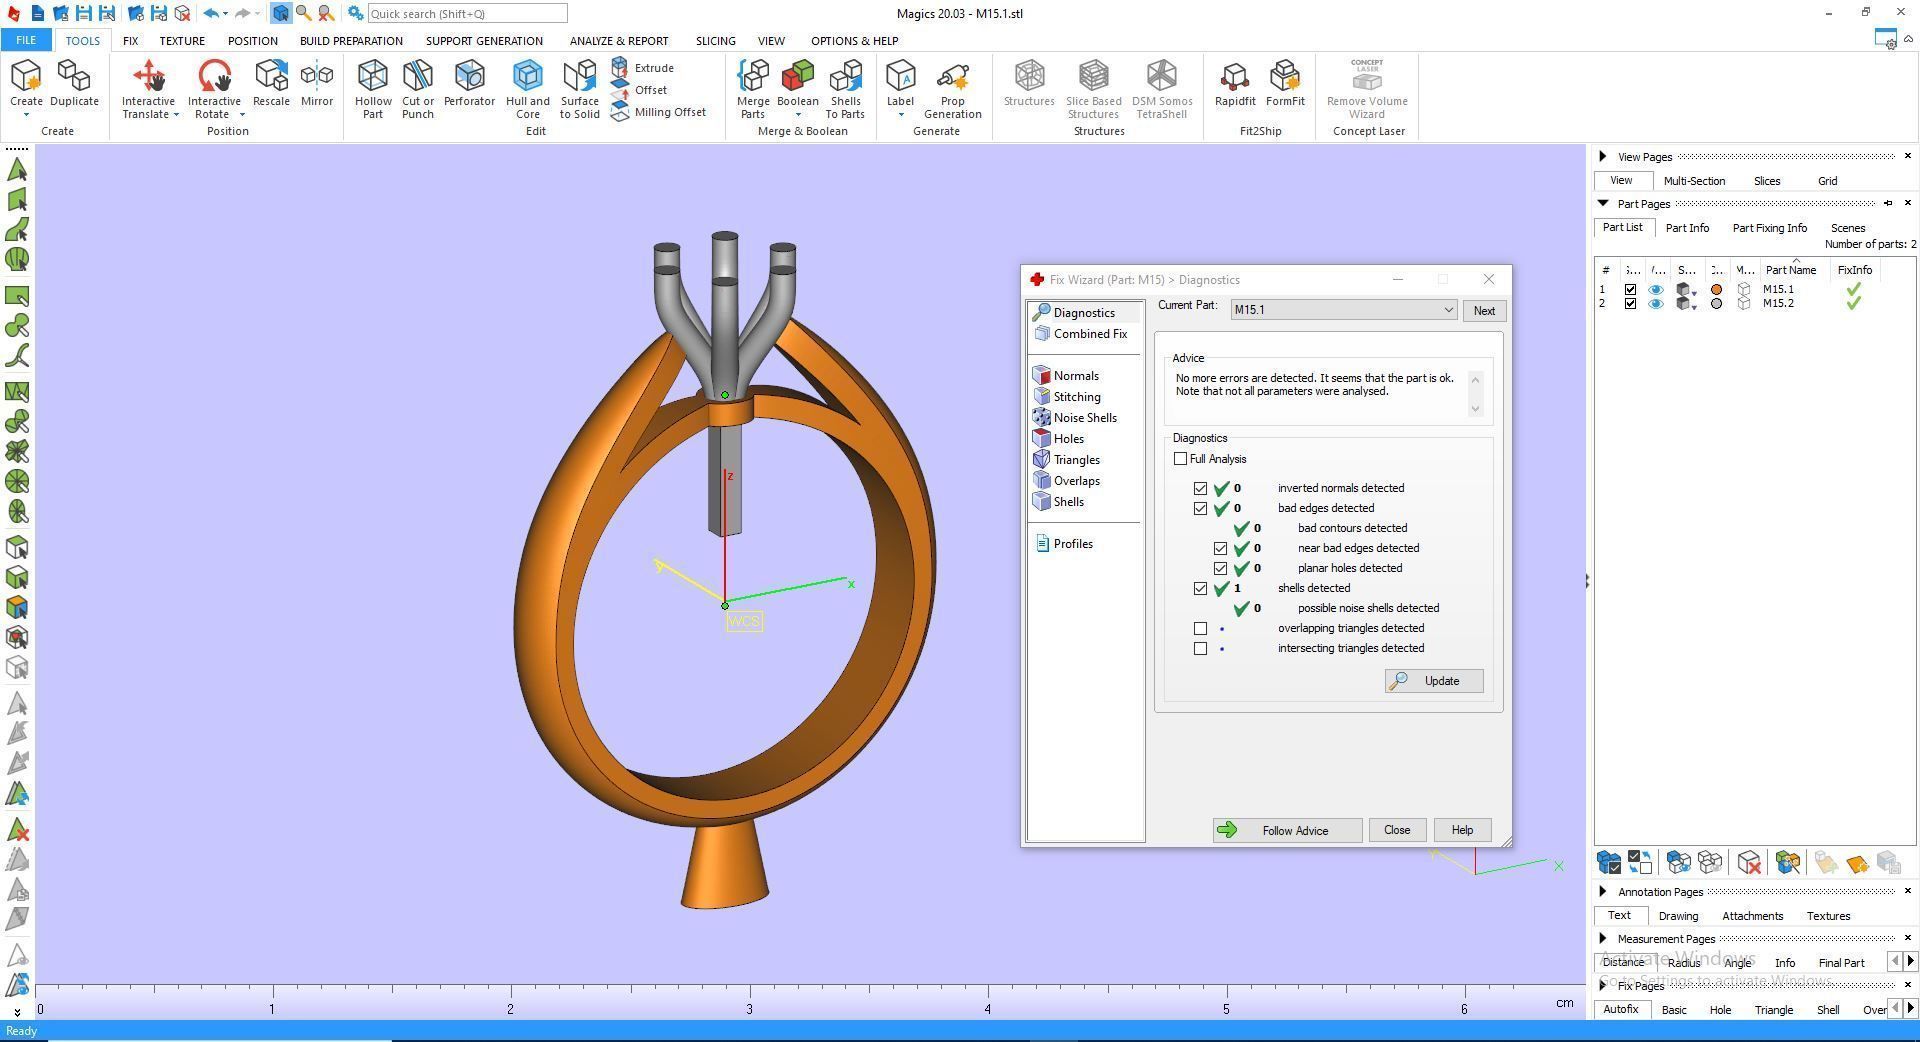Open the FILE menu button
This screenshot has width=1920, height=1042.
coord(26,41)
